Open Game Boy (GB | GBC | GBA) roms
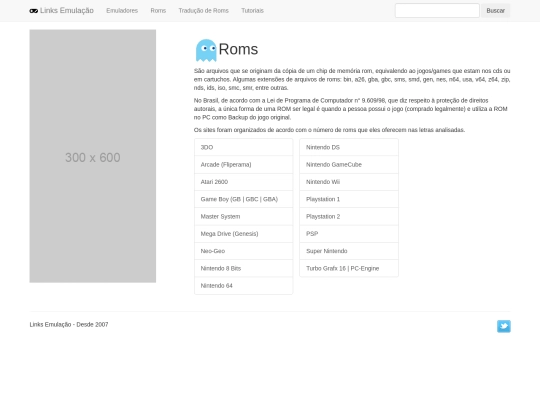The width and height of the screenshot is (540, 405). 243,199
